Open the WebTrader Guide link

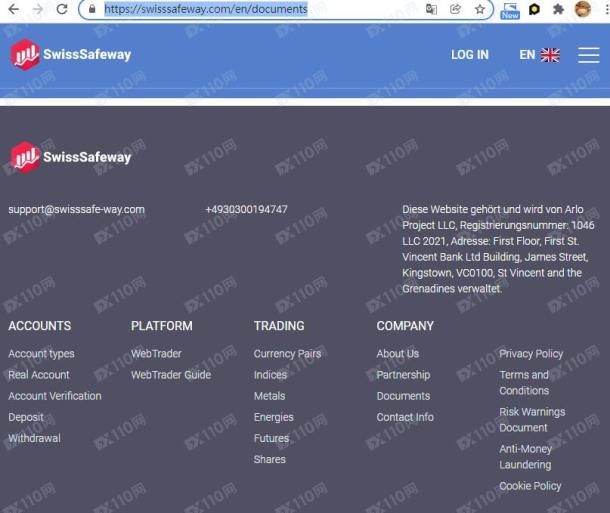pyautogui.click(x=171, y=375)
